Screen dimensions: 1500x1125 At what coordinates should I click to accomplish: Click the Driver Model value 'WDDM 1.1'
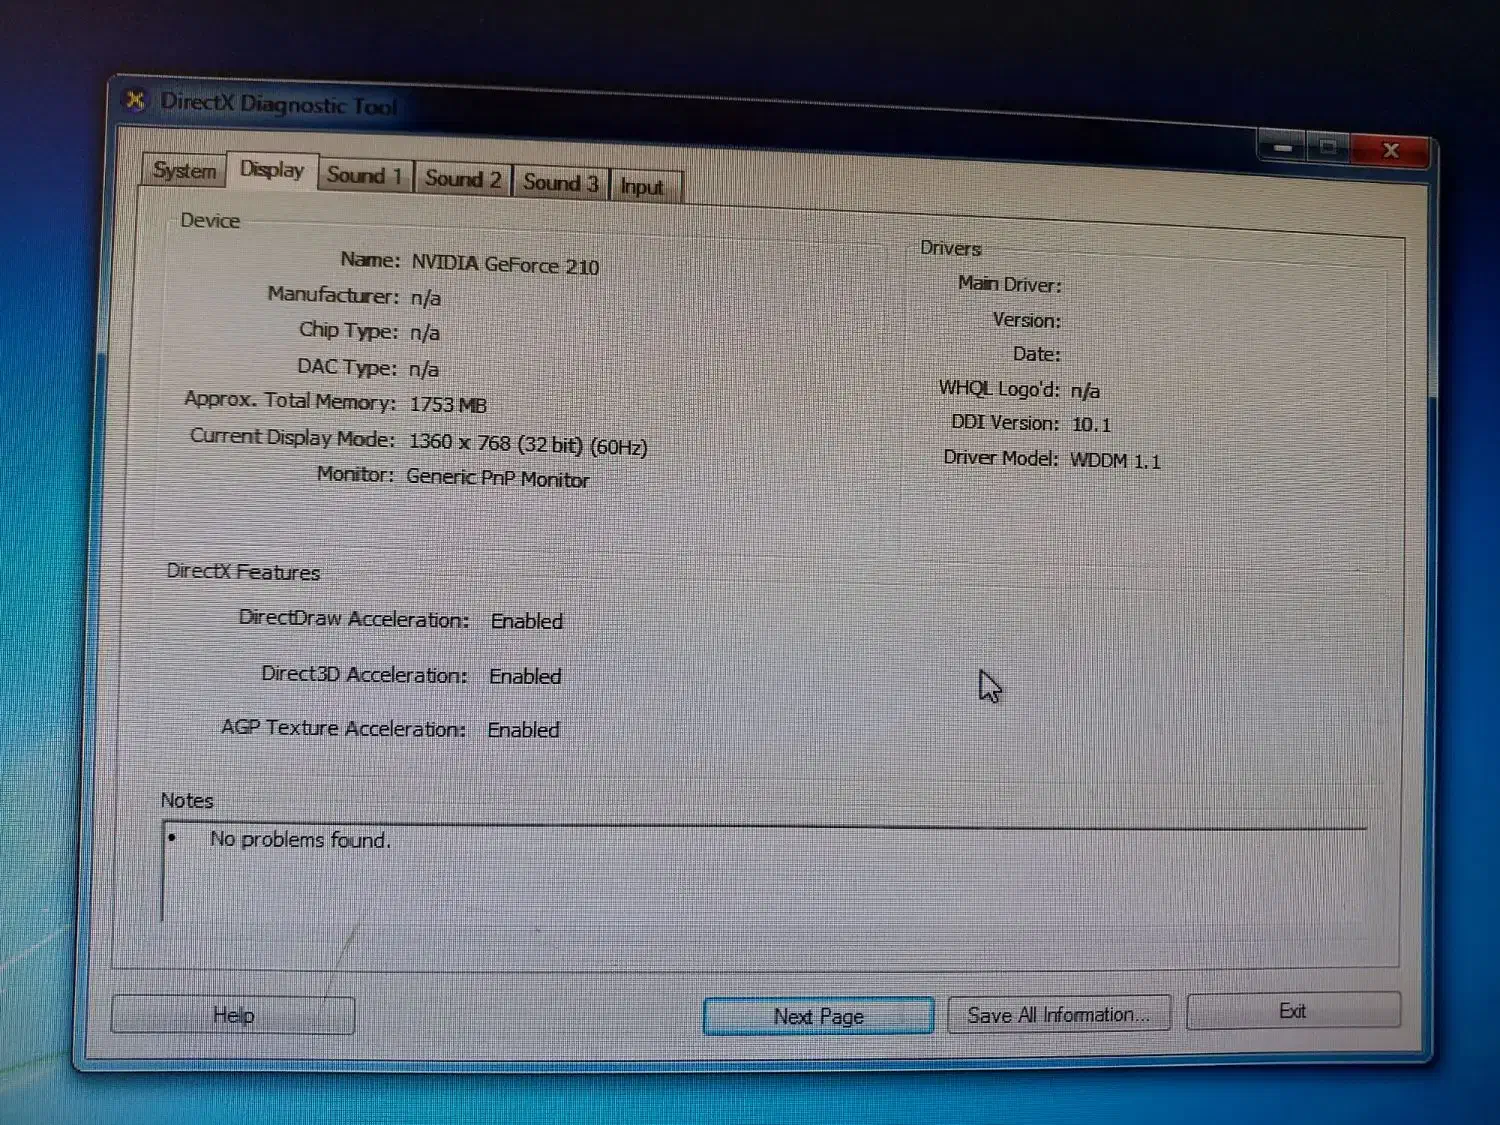tap(1115, 461)
